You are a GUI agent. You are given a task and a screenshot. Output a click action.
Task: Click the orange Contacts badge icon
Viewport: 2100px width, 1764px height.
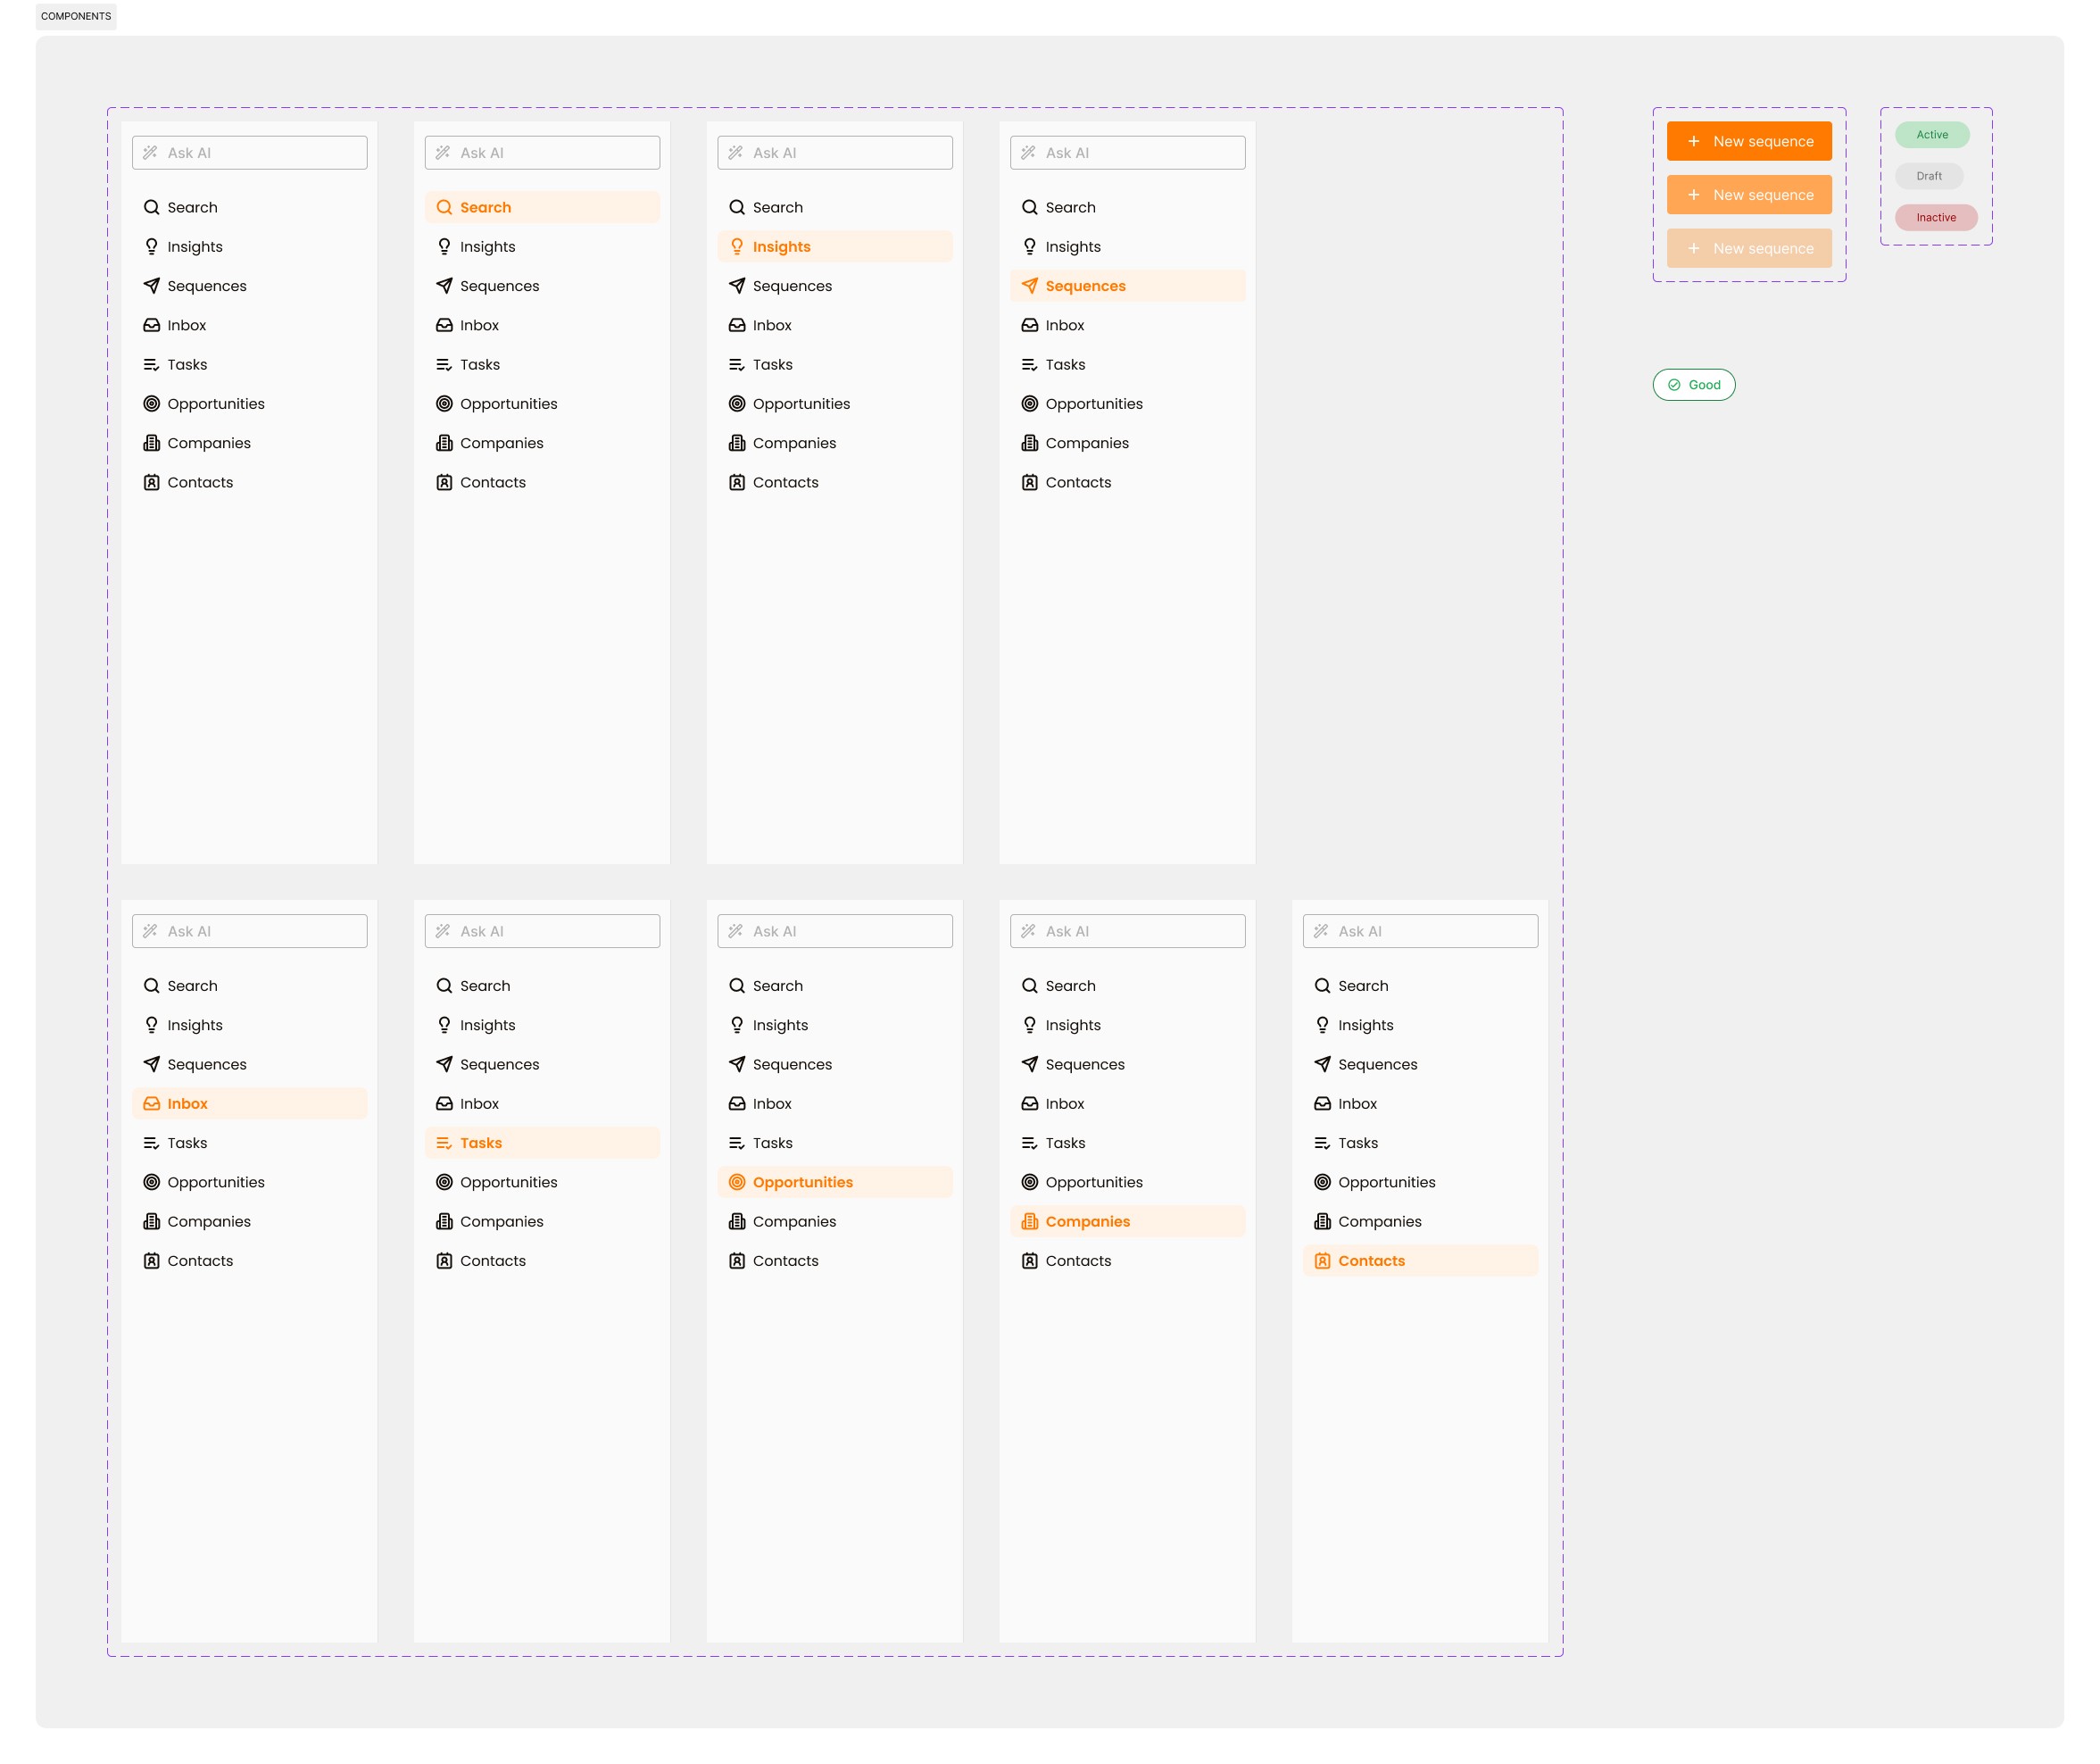pos(1322,1261)
